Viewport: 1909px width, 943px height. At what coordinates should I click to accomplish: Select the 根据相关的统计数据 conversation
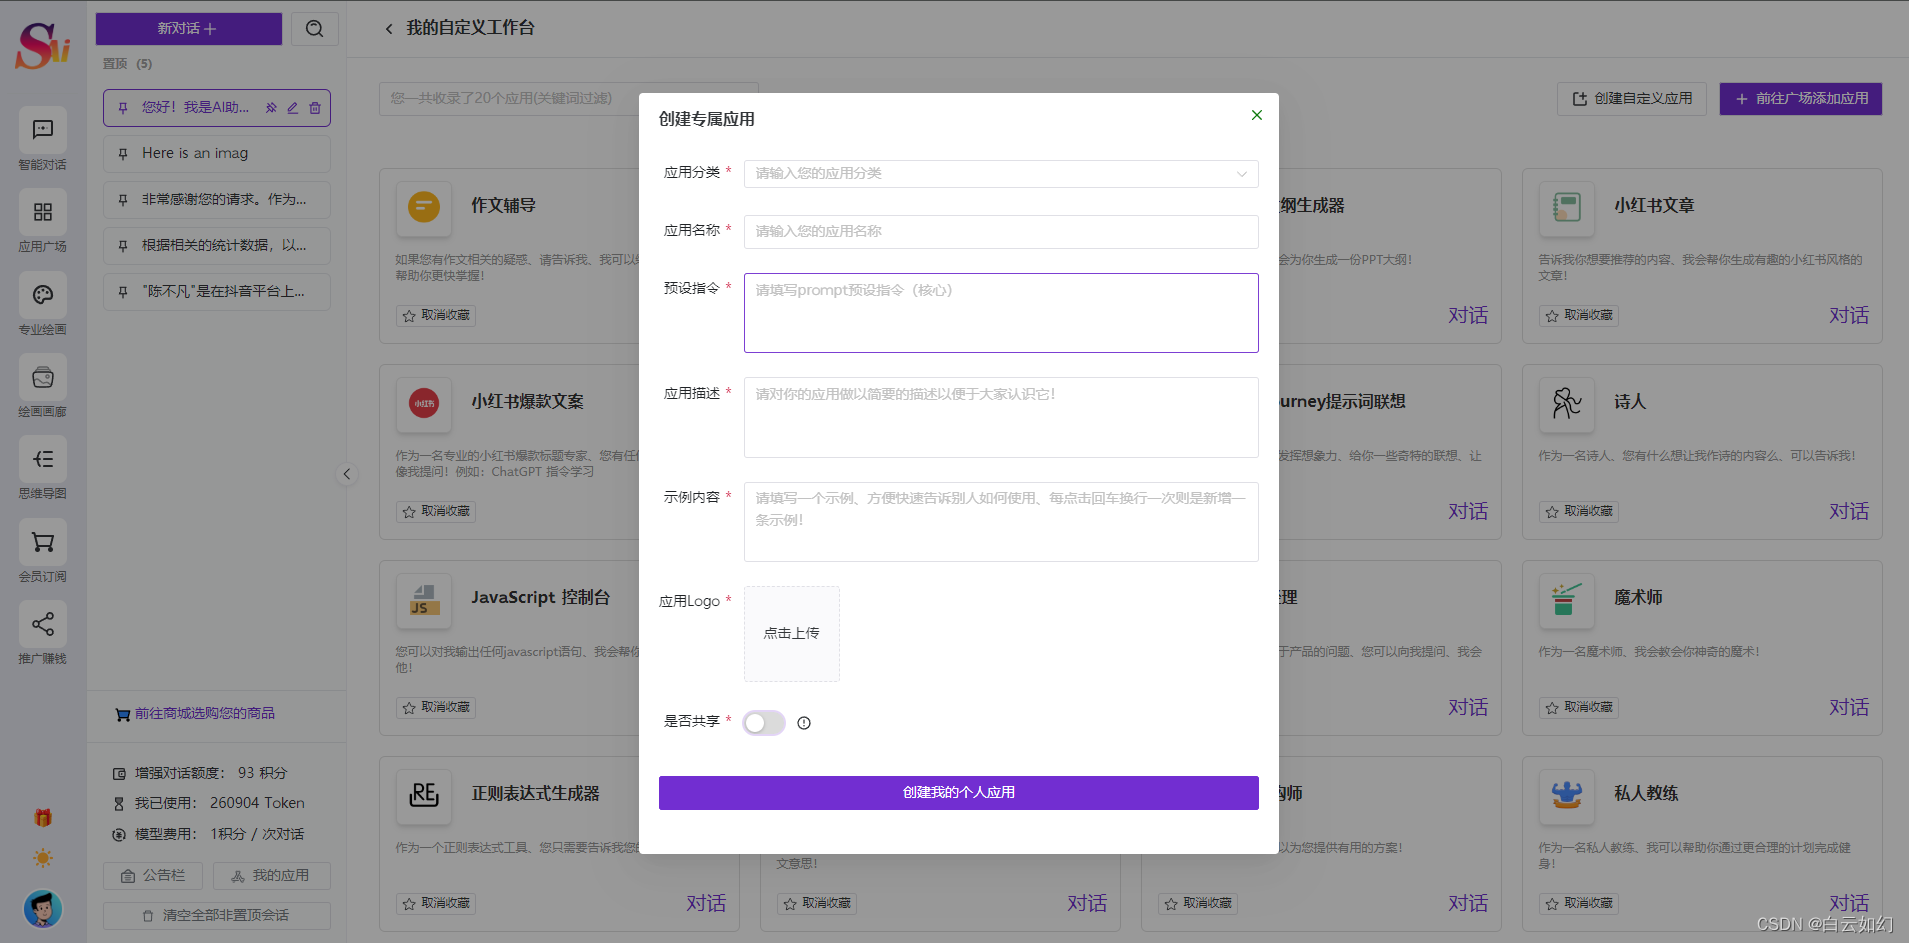click(x=217, y=246)
